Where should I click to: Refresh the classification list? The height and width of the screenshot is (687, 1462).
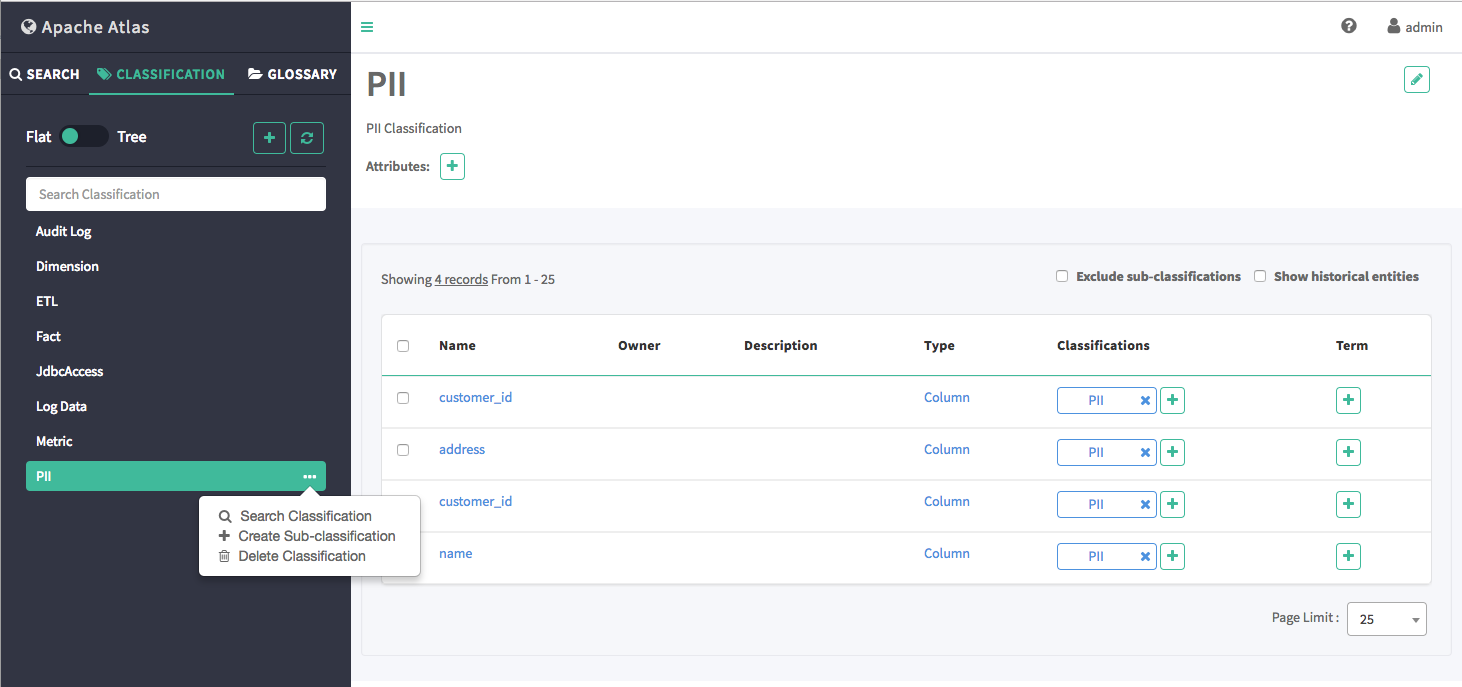click(307, 138)
